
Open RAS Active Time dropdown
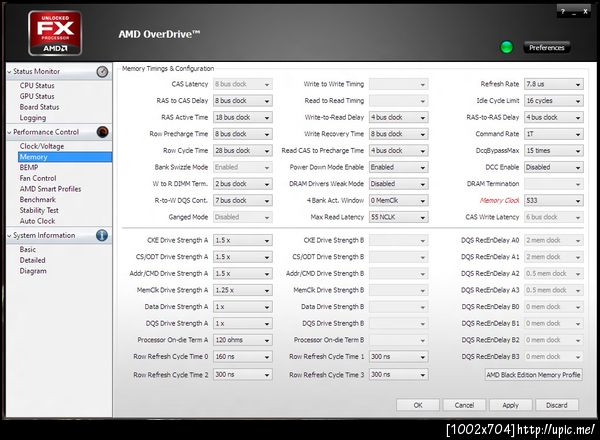(x=243, y=117)
